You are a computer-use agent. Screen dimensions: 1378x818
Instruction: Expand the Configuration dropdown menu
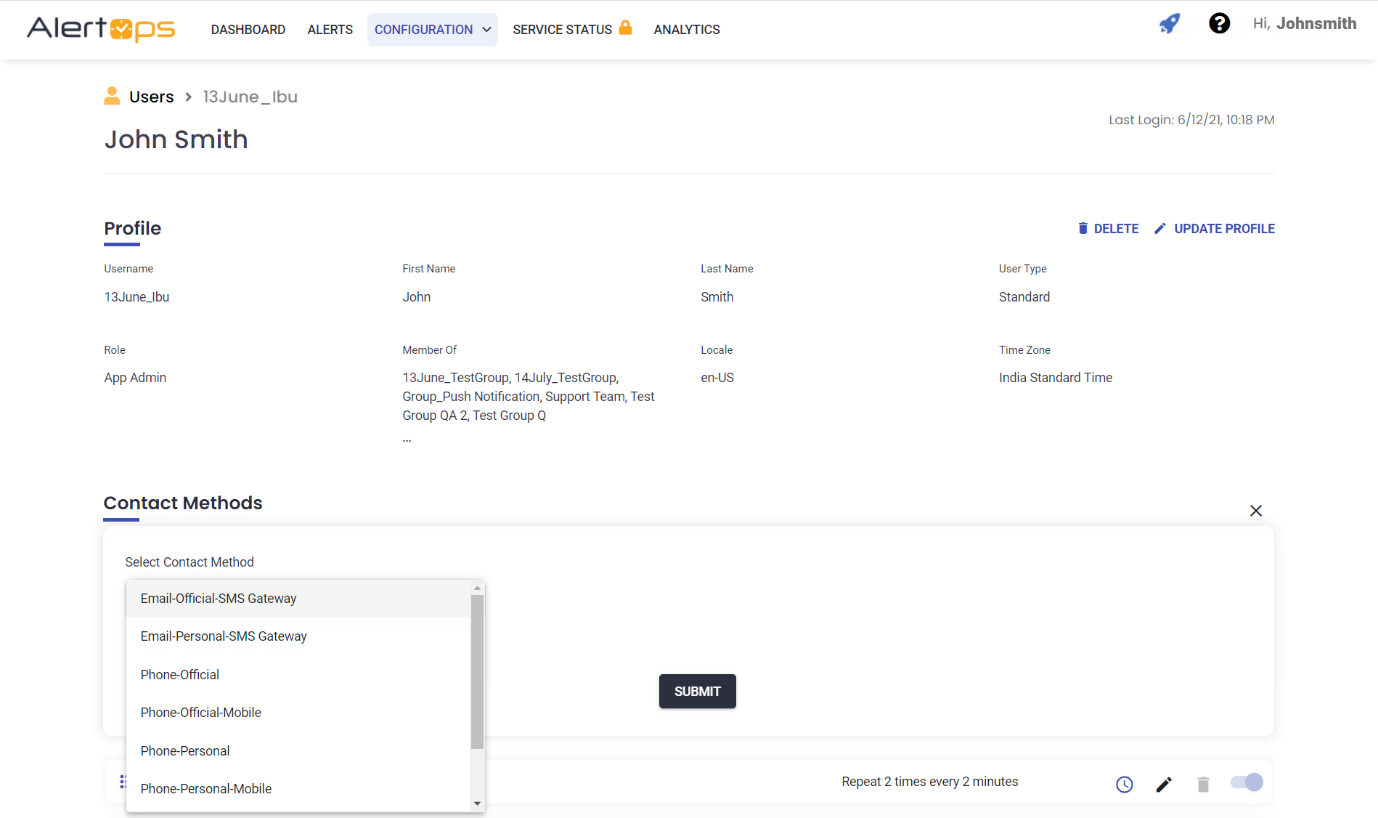point(432,30)
